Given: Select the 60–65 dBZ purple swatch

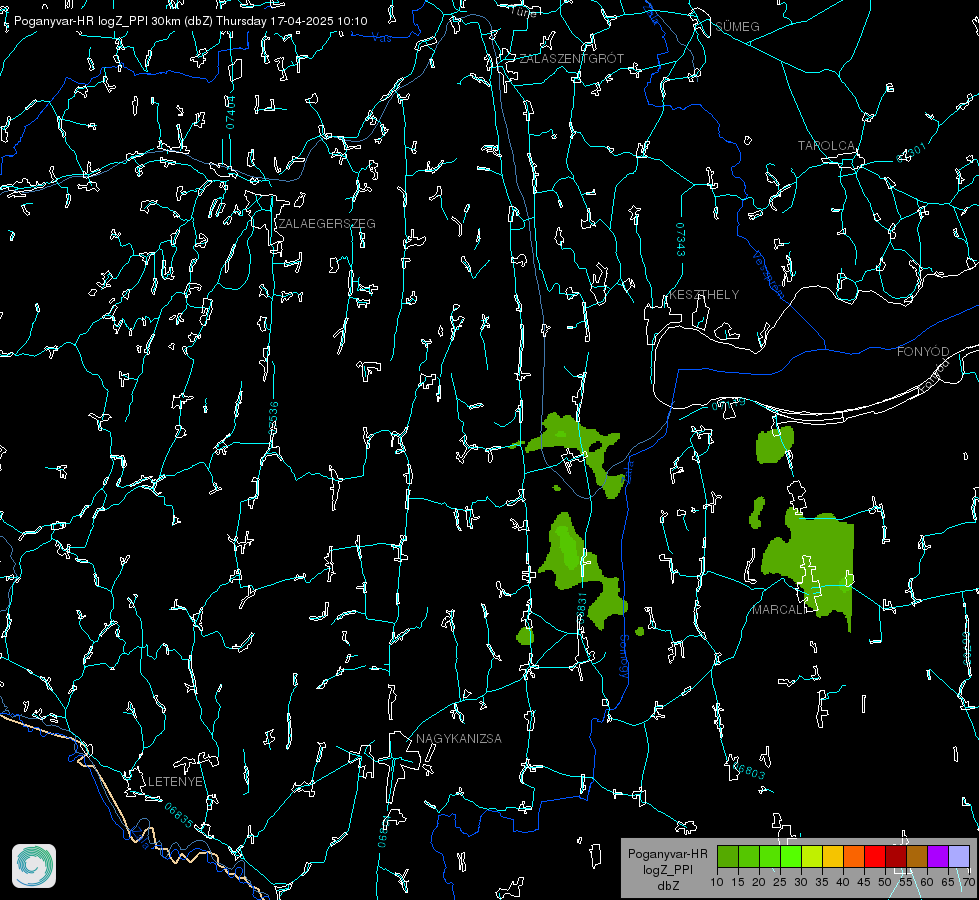Looking at the screenshot, I should 938,856.
